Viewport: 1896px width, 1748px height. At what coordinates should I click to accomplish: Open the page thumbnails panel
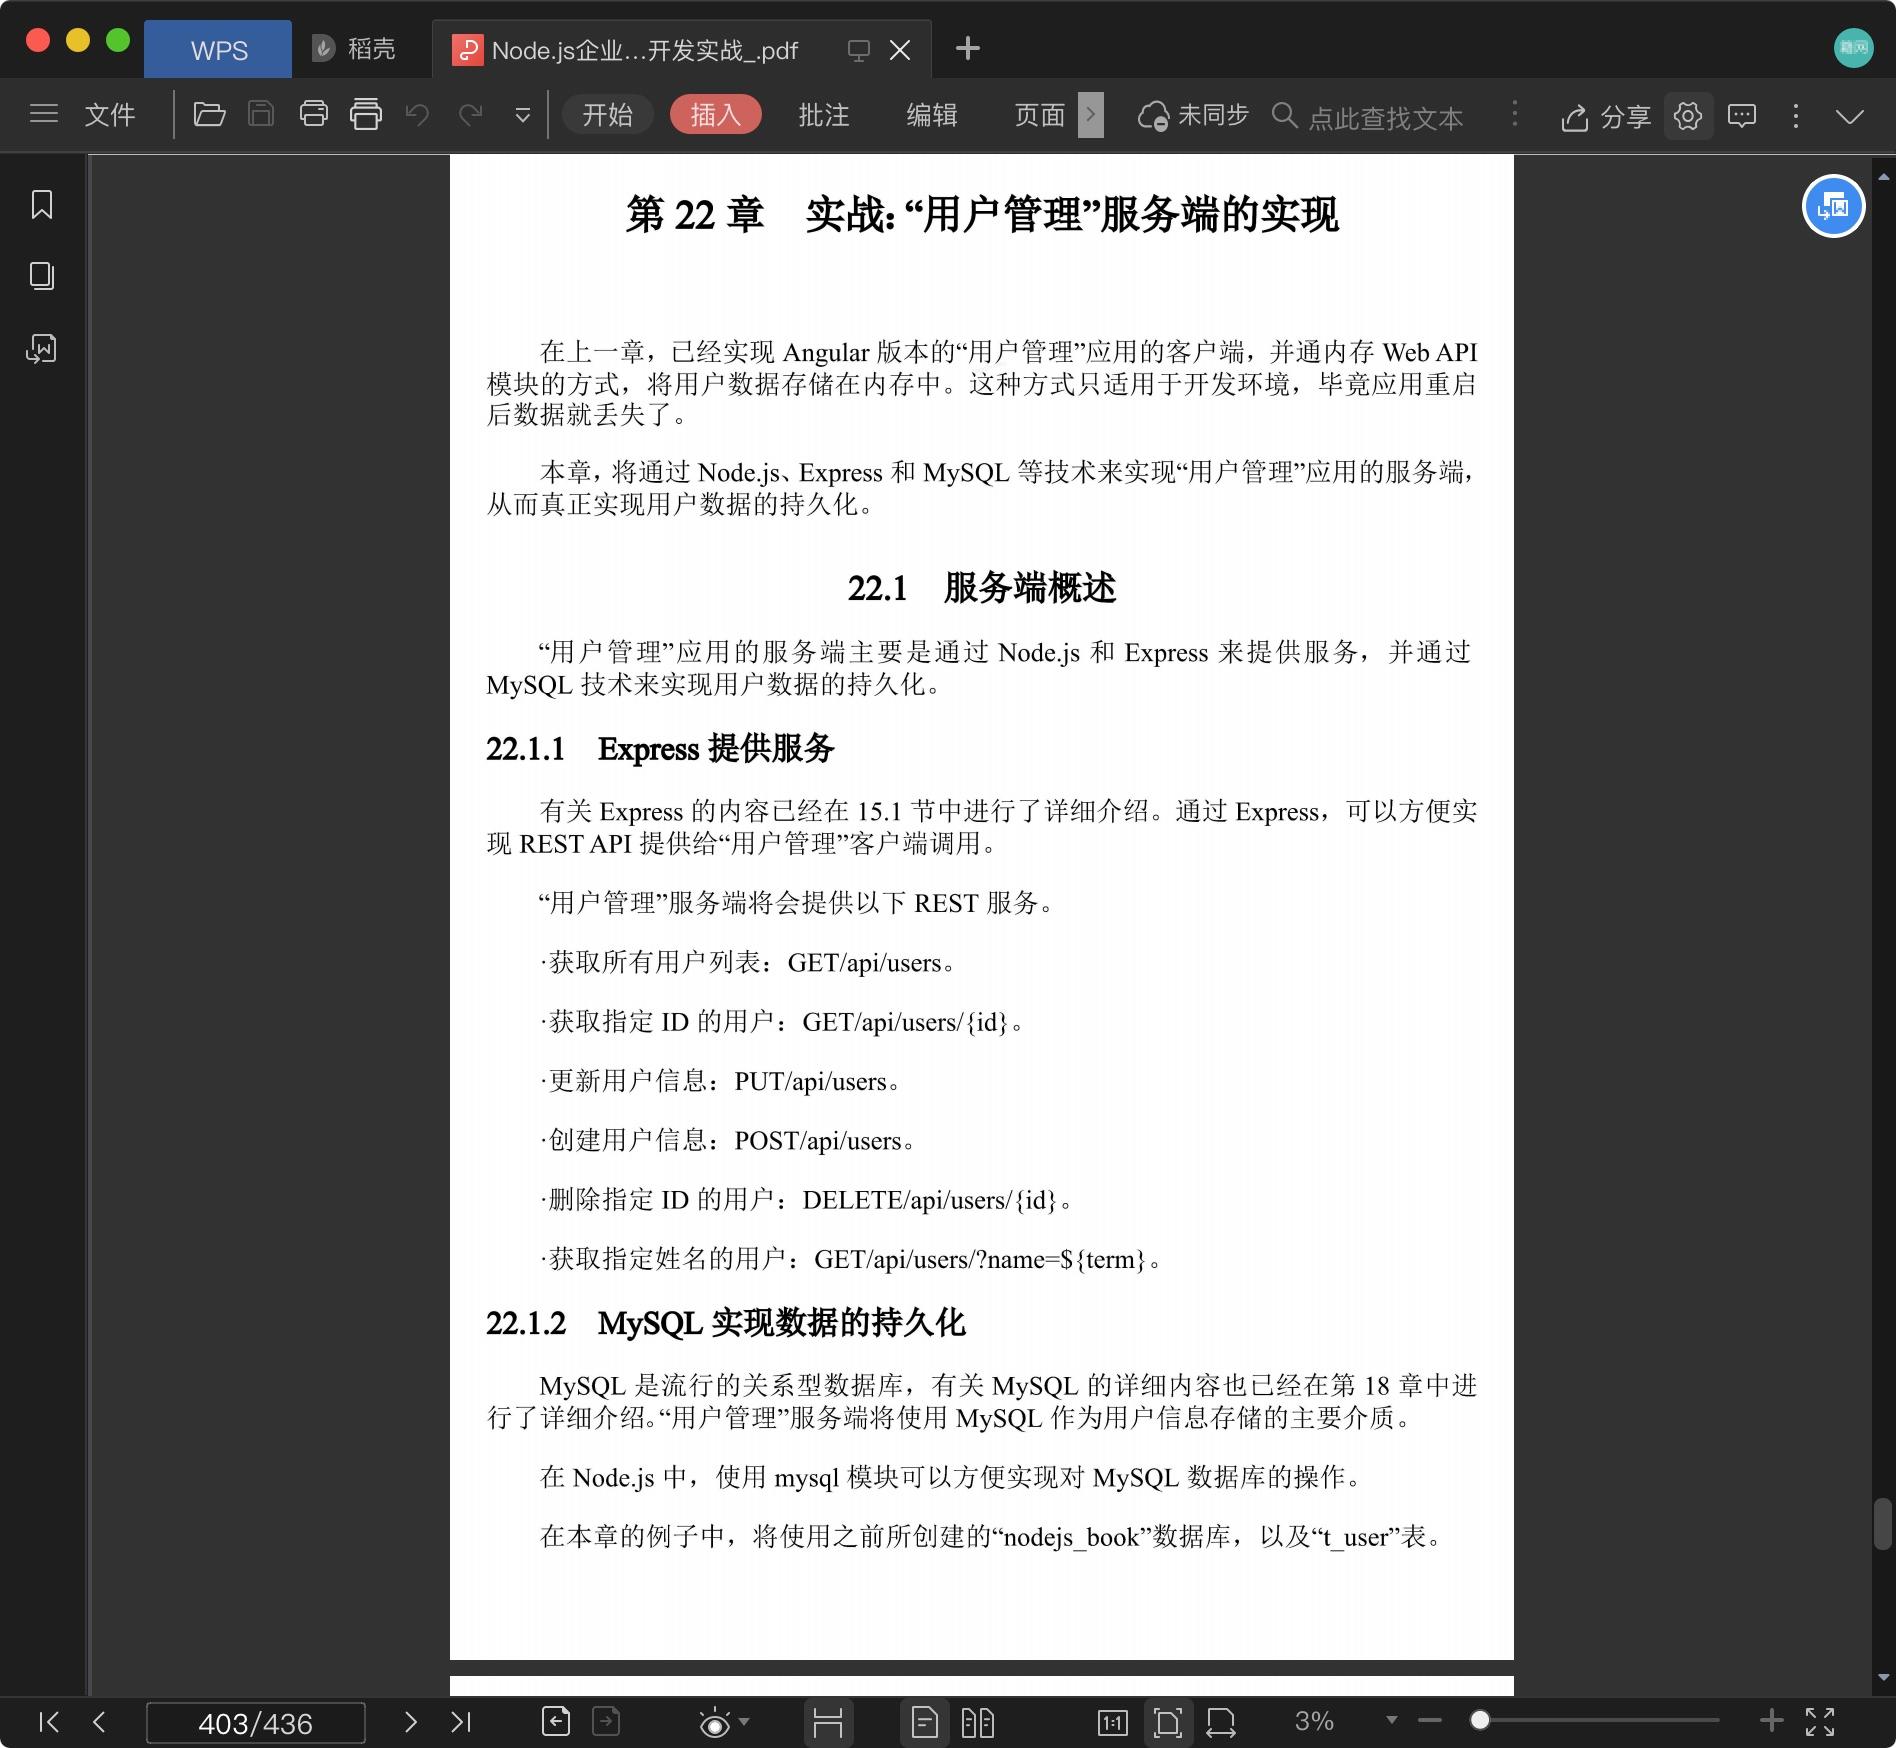coord(42,276)
